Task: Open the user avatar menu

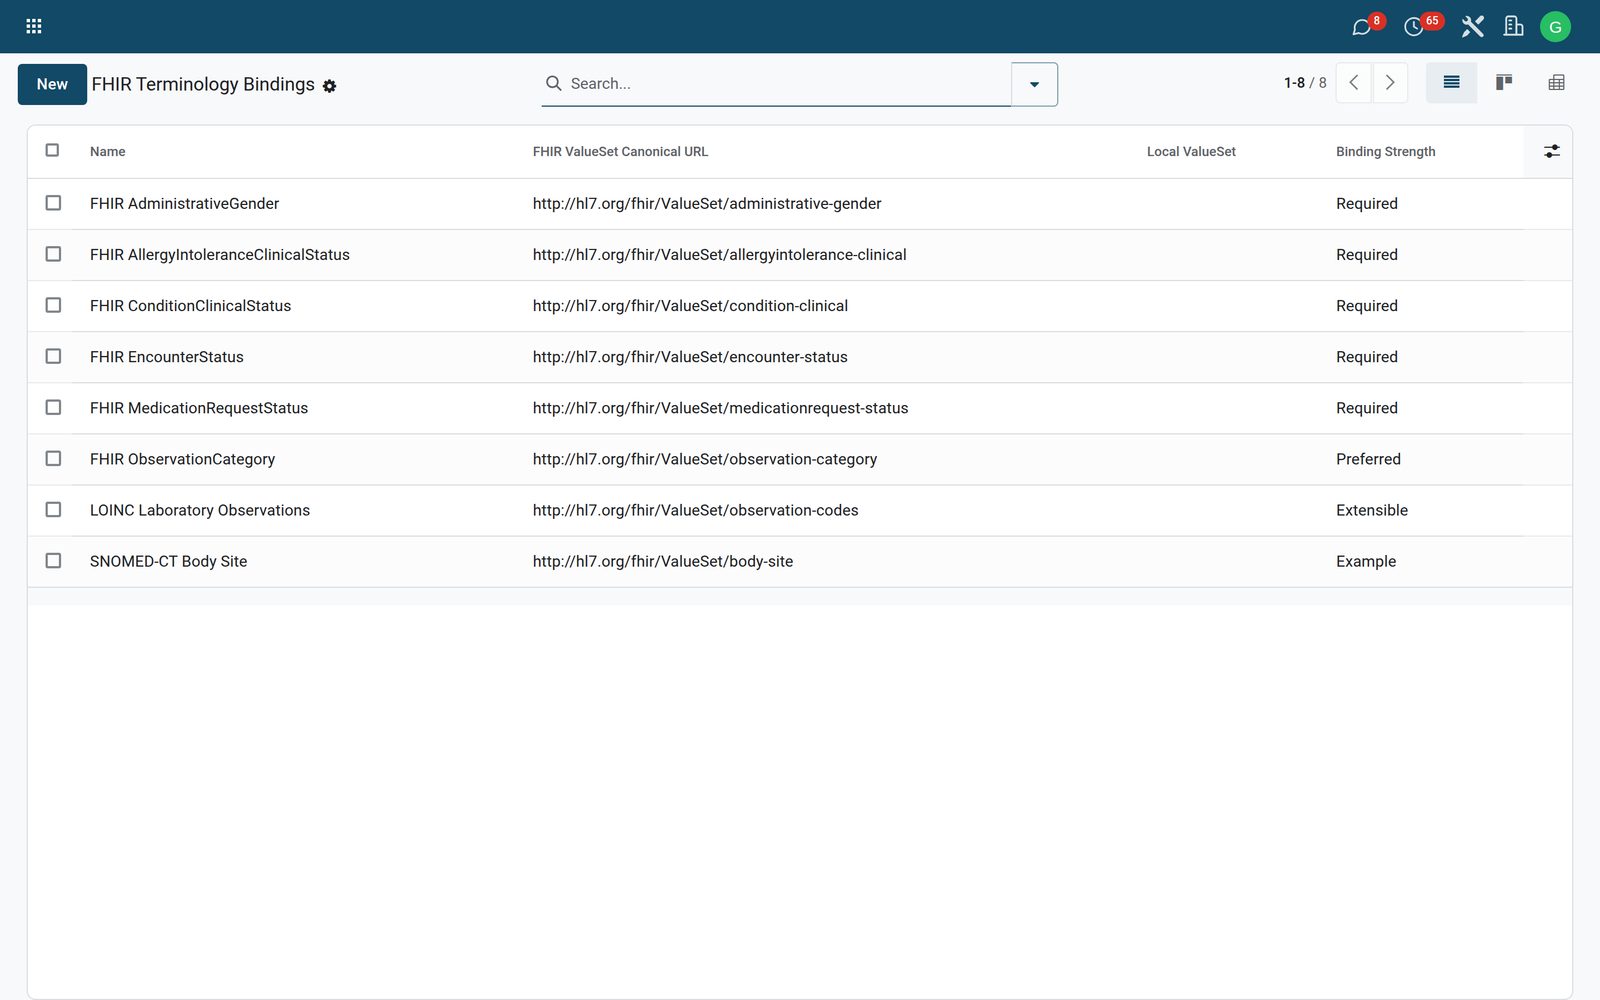Action: tap(1555, 27)
